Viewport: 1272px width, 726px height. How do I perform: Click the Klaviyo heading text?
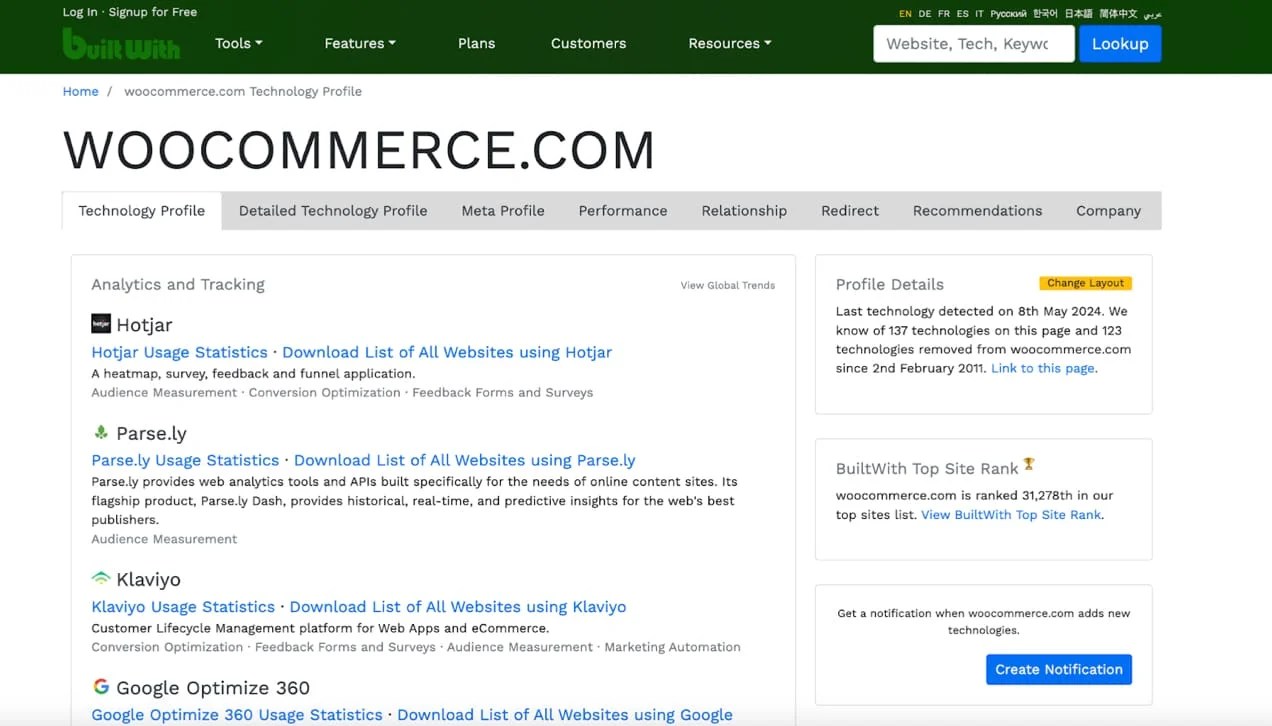[148, 579]
